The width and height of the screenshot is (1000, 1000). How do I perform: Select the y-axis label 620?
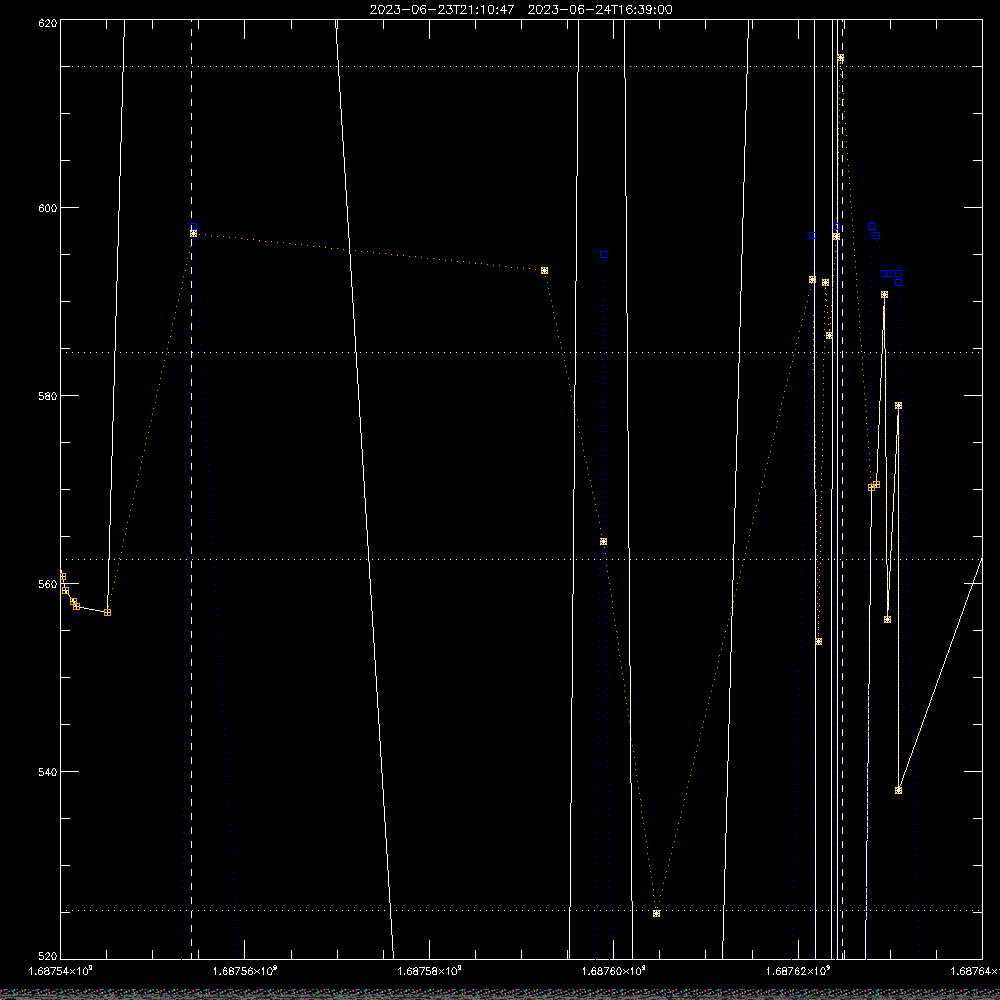click(x=48, y=23)
